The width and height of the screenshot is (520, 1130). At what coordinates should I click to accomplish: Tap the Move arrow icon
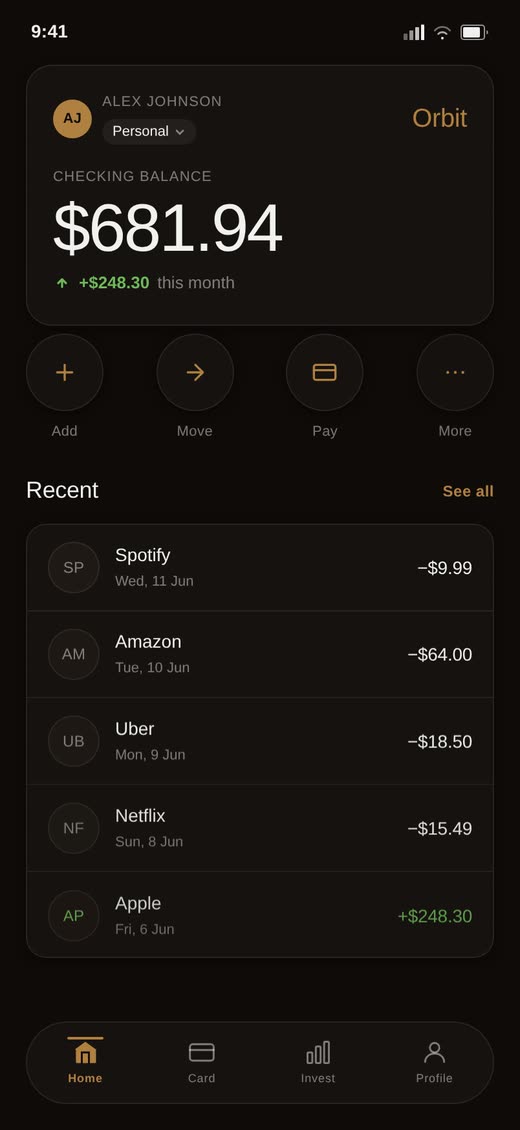tap(195, 373)
